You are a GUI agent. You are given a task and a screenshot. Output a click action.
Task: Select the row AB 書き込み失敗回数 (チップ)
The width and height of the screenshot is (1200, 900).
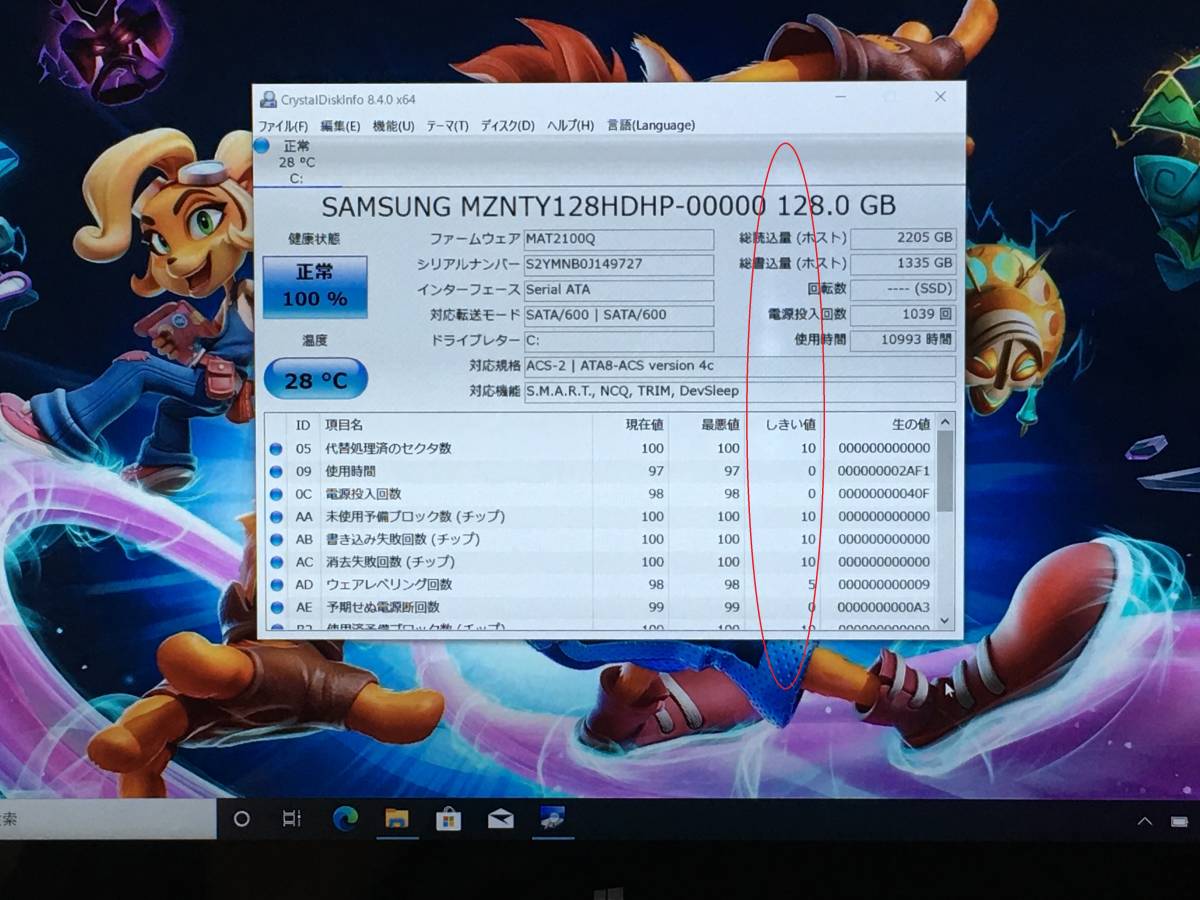coord(600,539)
